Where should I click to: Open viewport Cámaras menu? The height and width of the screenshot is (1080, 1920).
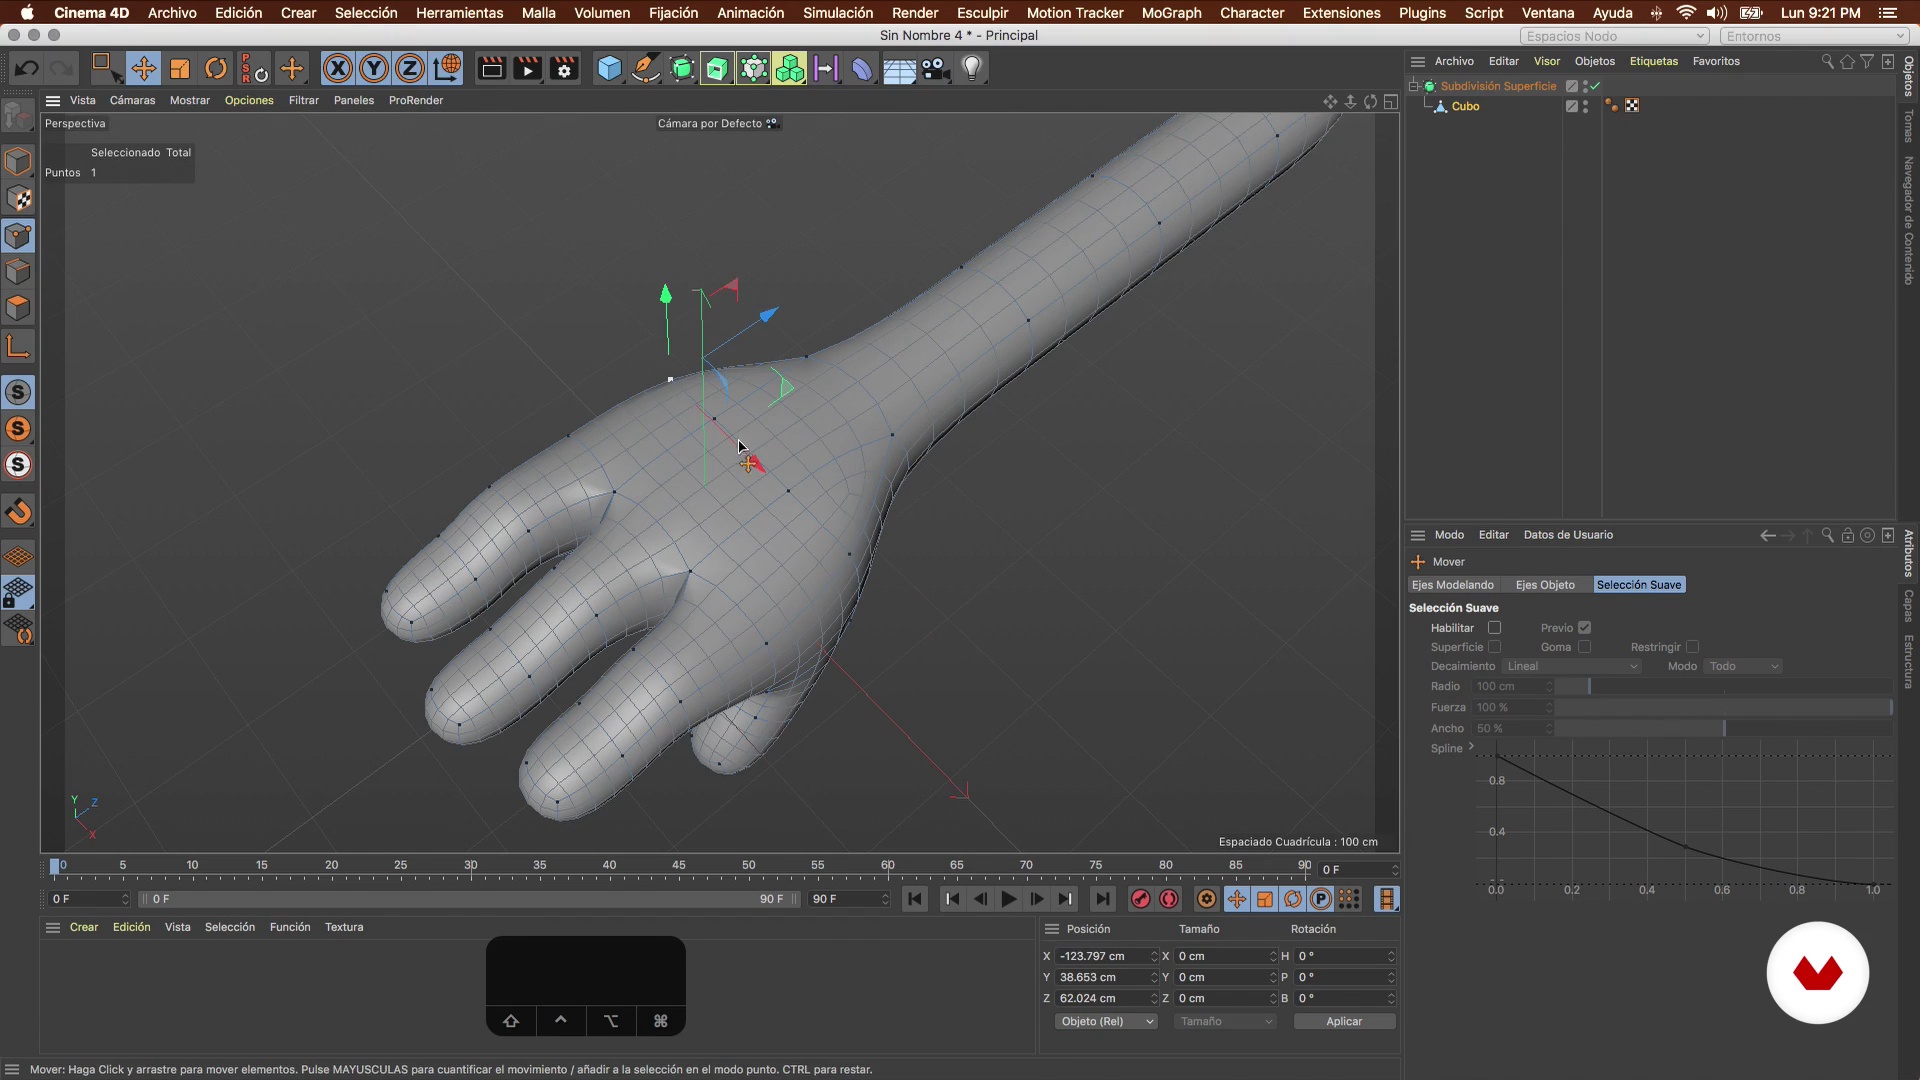[x=132, y=100]
